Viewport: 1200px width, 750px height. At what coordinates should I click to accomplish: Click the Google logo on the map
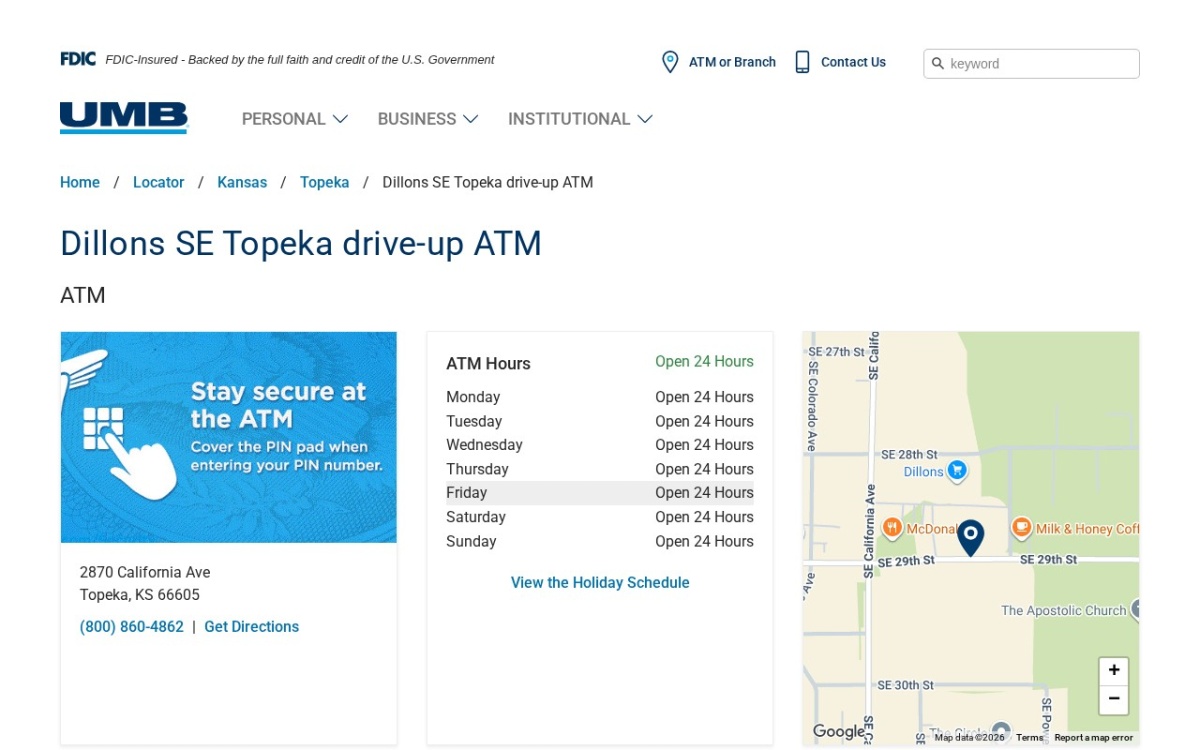click(838, 732)
